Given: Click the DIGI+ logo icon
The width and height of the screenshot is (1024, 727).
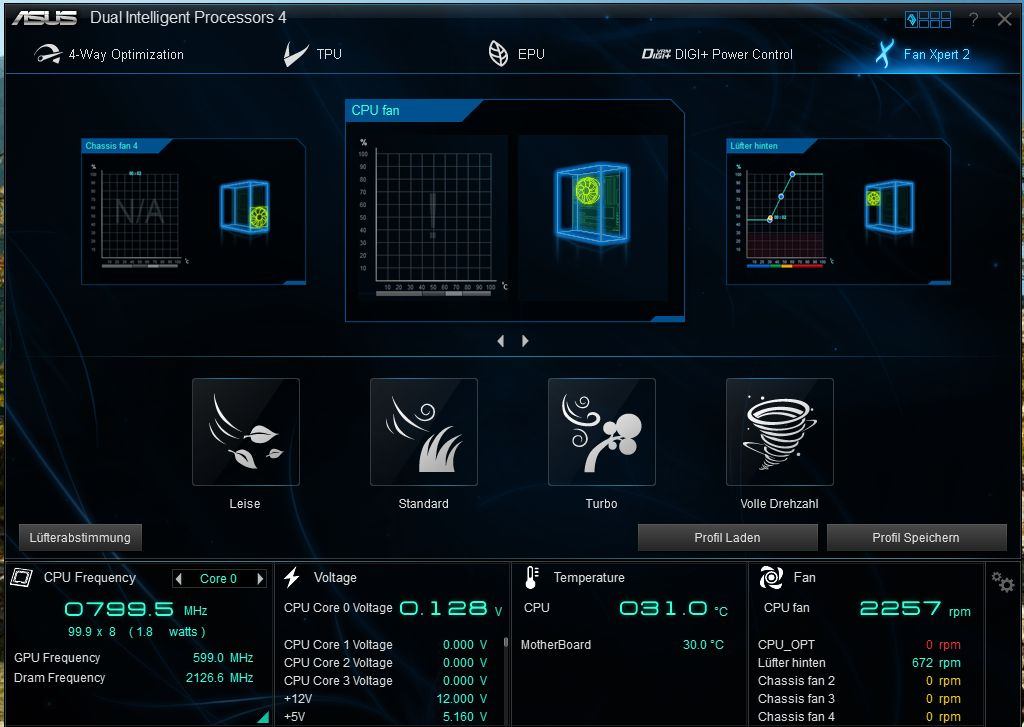Looking at the screenshot, I should coord(656,54).
